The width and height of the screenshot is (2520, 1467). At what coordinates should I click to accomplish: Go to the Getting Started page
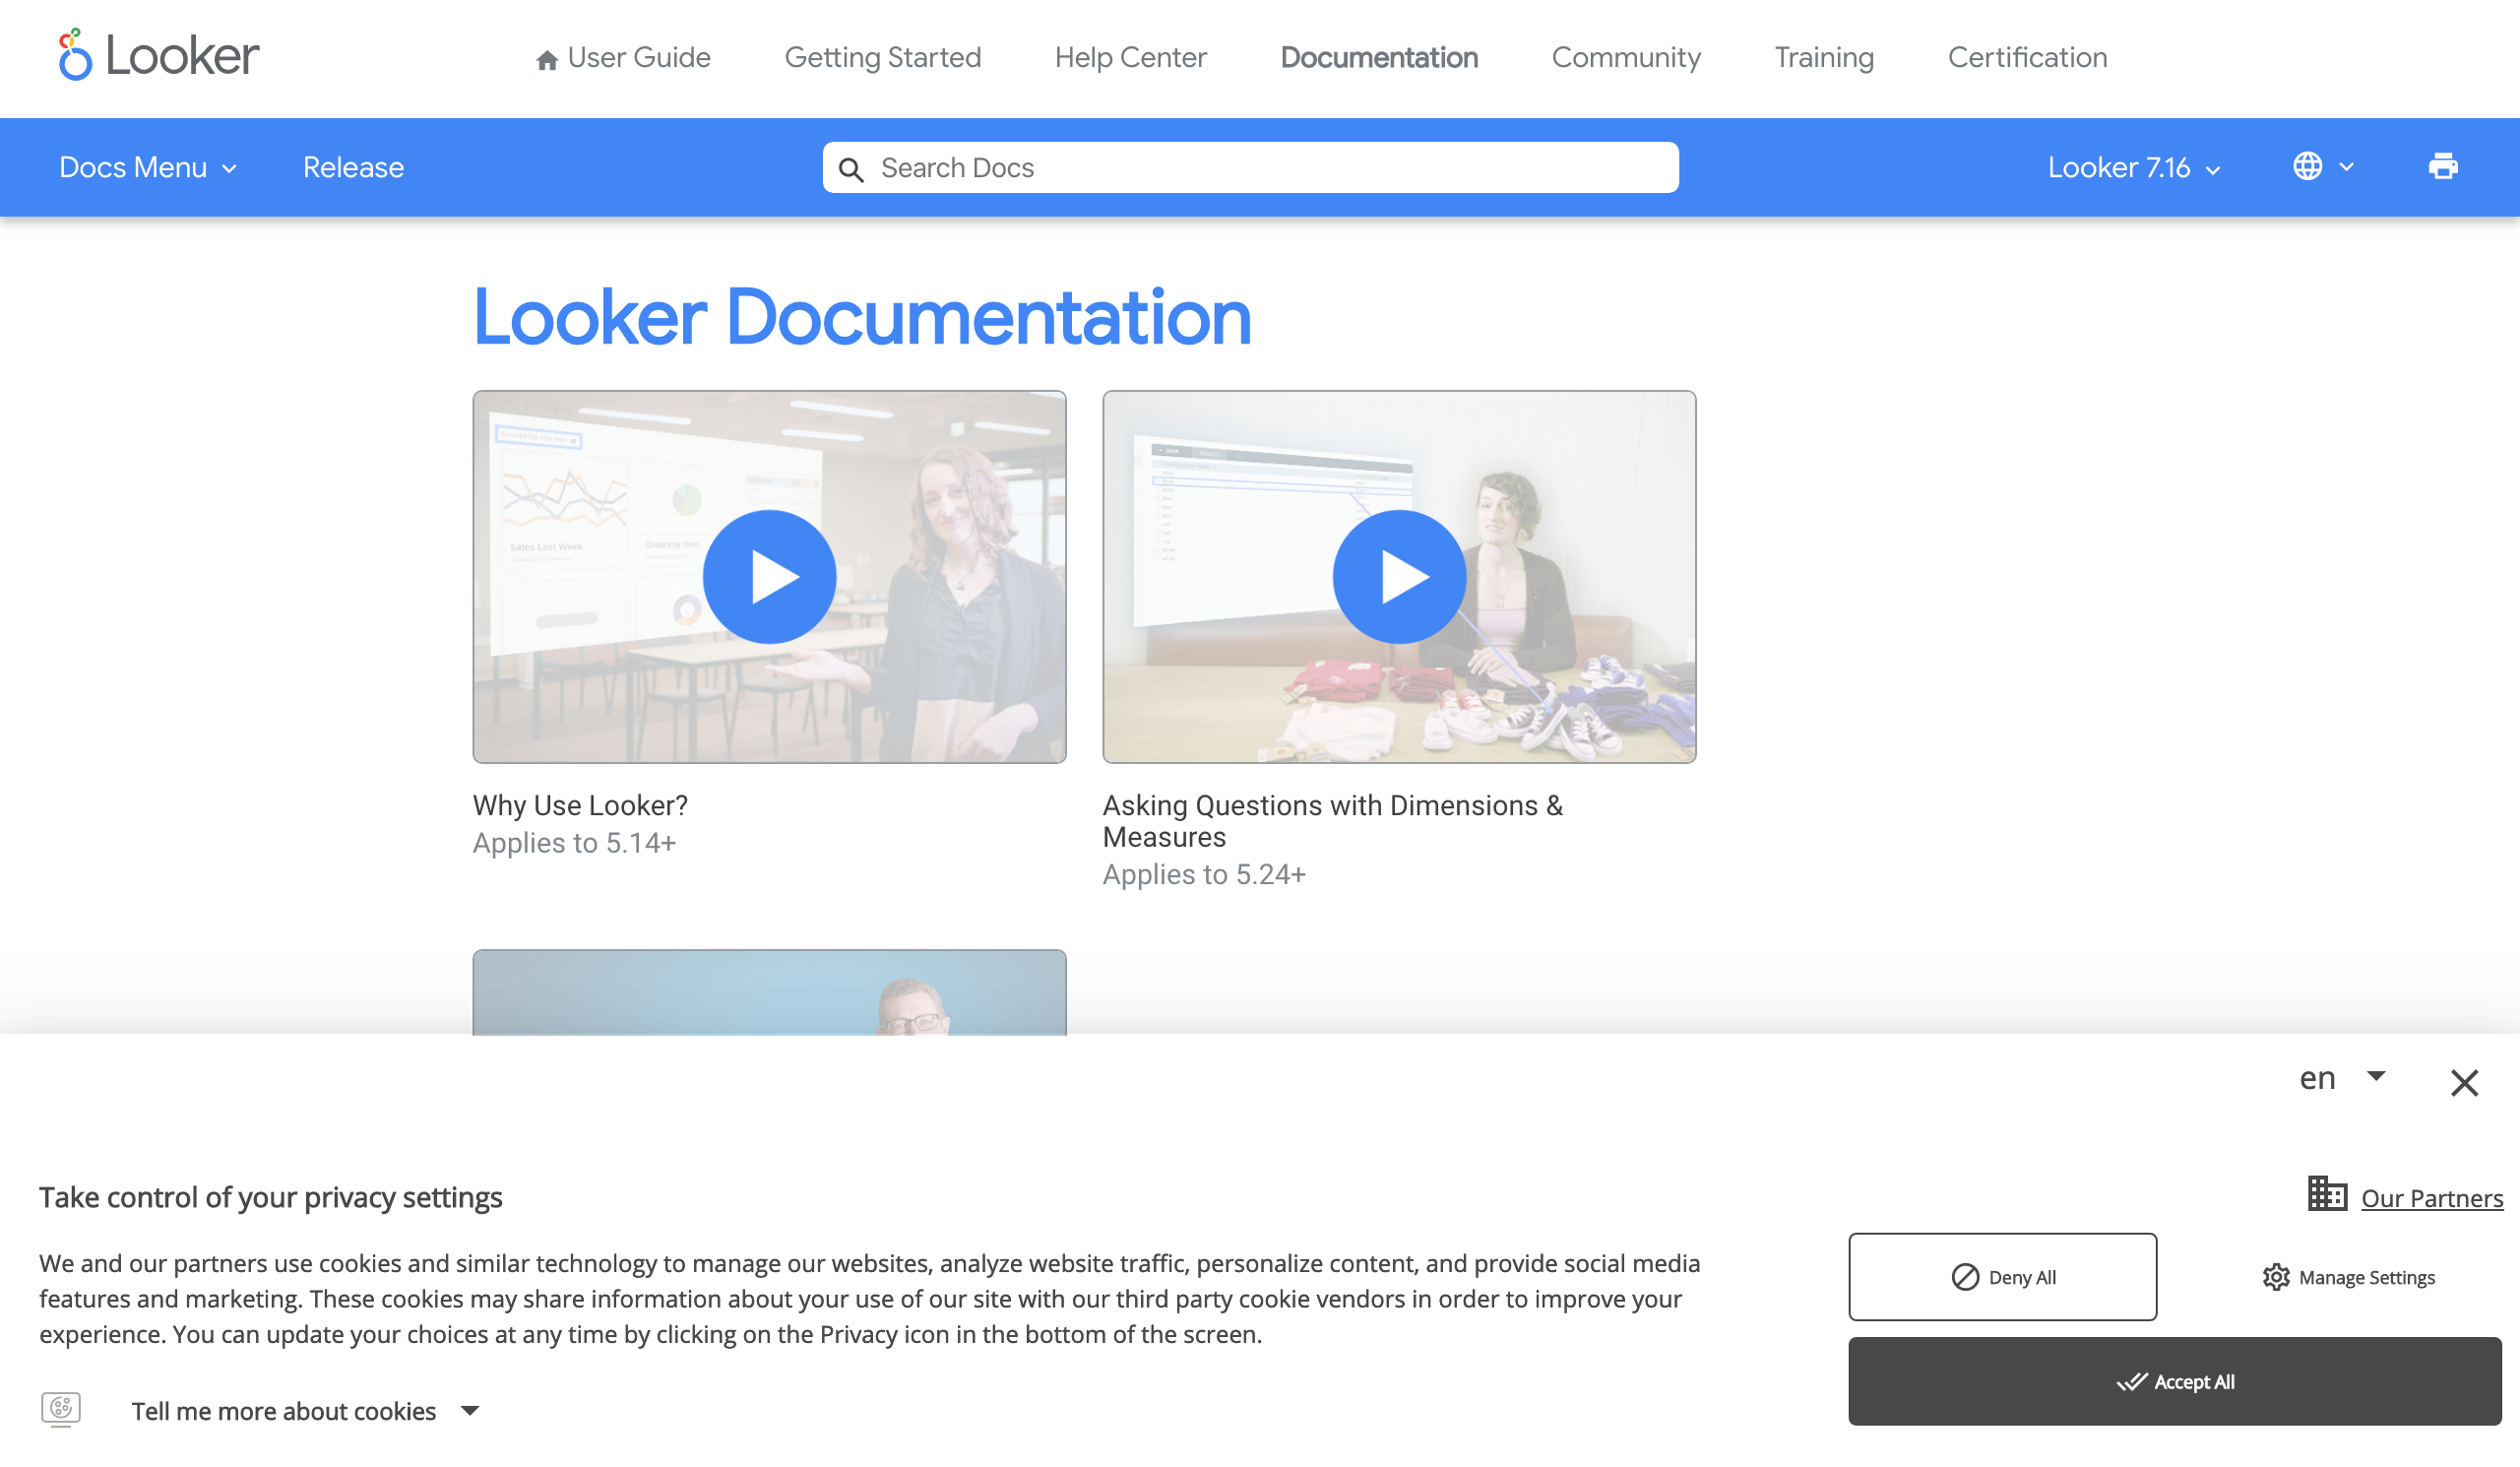click(x=882, y=58)
